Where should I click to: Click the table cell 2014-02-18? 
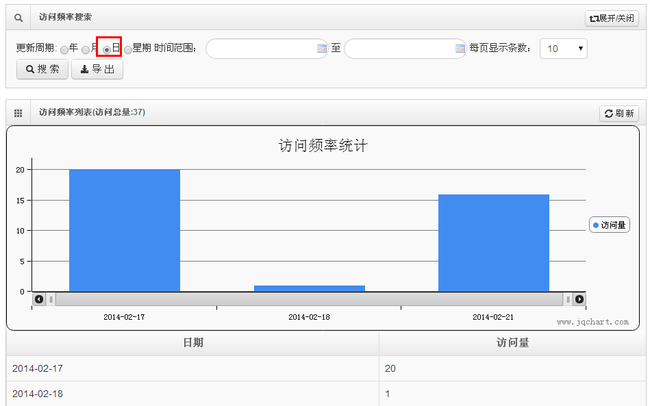pyautogui.click(x=193, y=394)
